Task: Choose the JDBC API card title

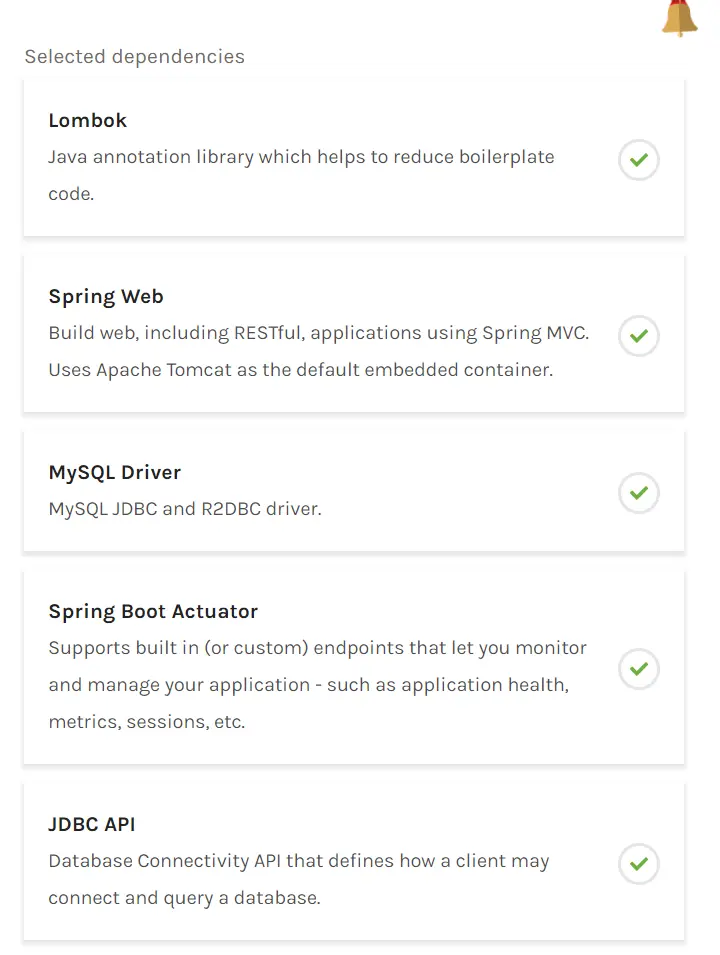Action: [x=92, y=824]
